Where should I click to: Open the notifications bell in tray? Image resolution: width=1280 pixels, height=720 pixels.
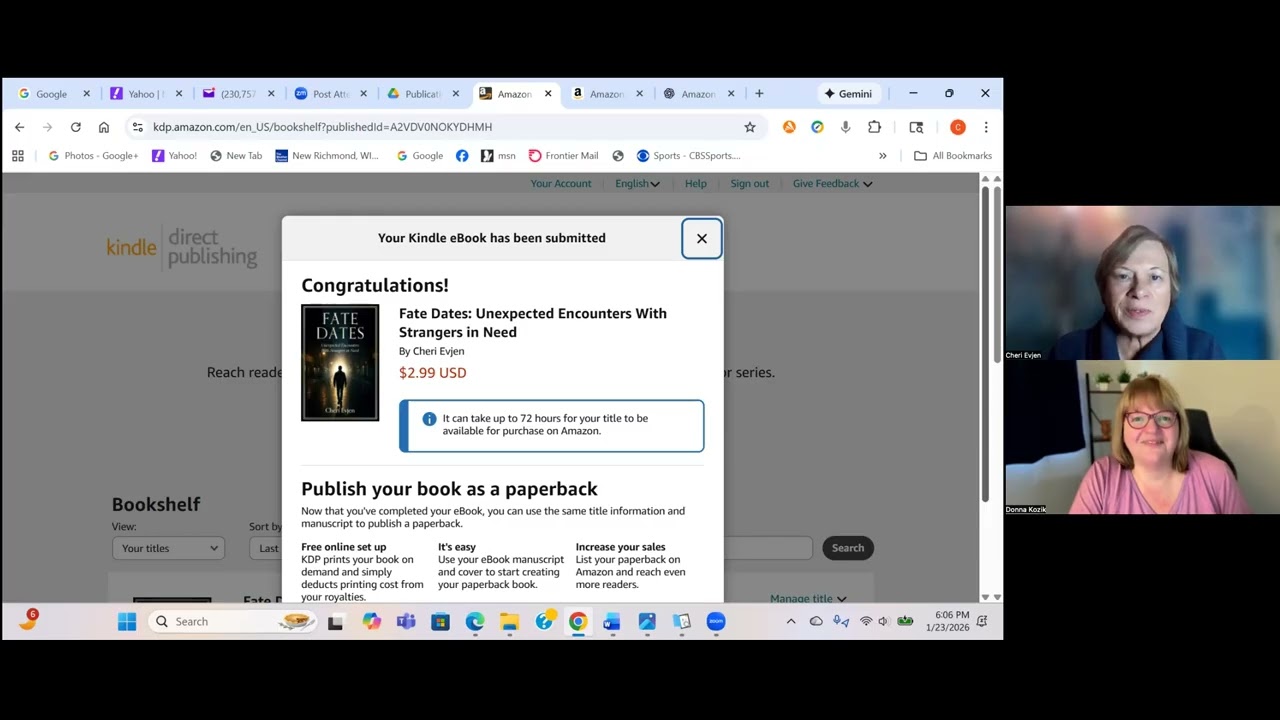coord(982,621)
